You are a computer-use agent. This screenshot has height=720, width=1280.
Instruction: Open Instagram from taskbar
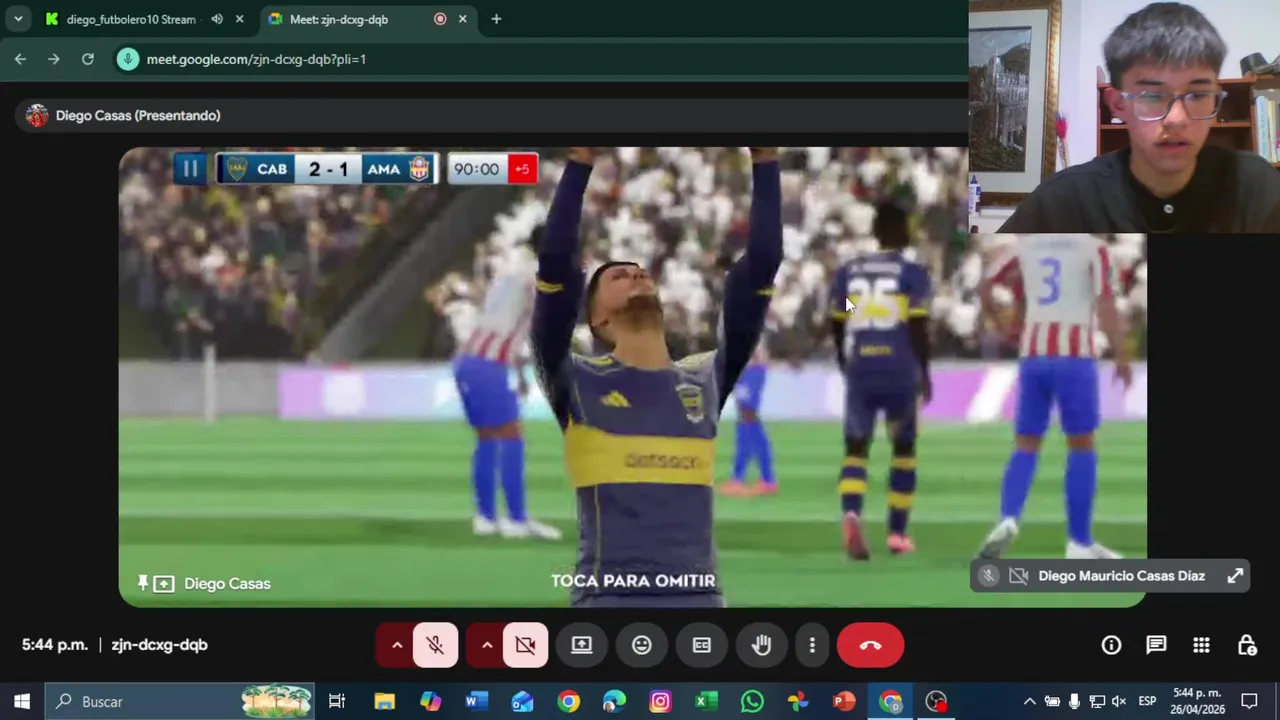(x=660, y=701)
